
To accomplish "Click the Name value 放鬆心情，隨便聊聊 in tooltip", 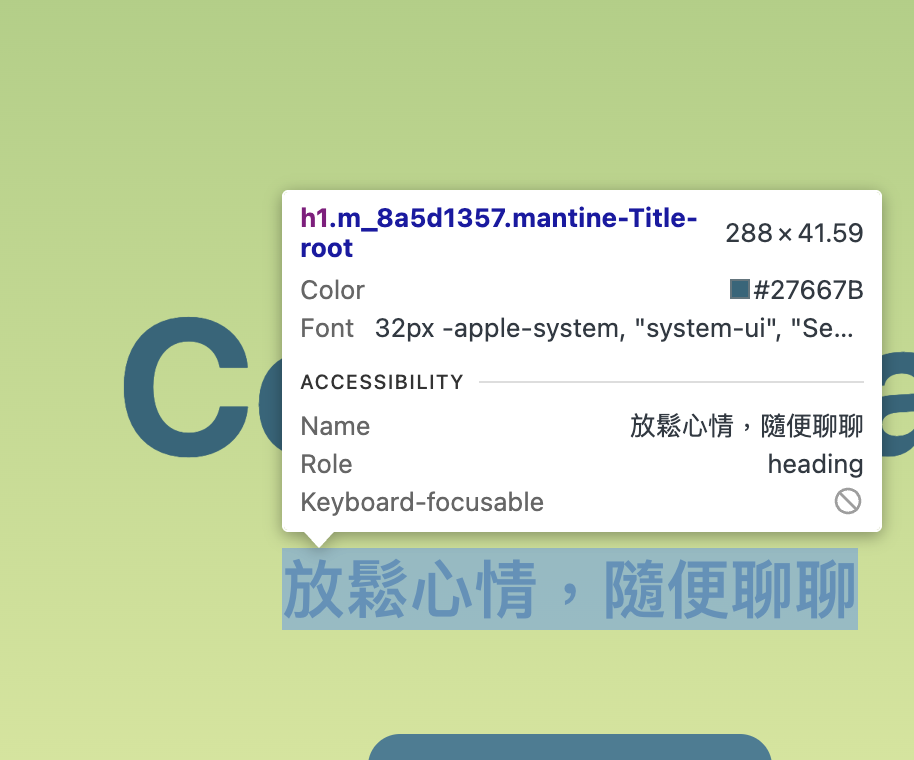I will point(746,425).
